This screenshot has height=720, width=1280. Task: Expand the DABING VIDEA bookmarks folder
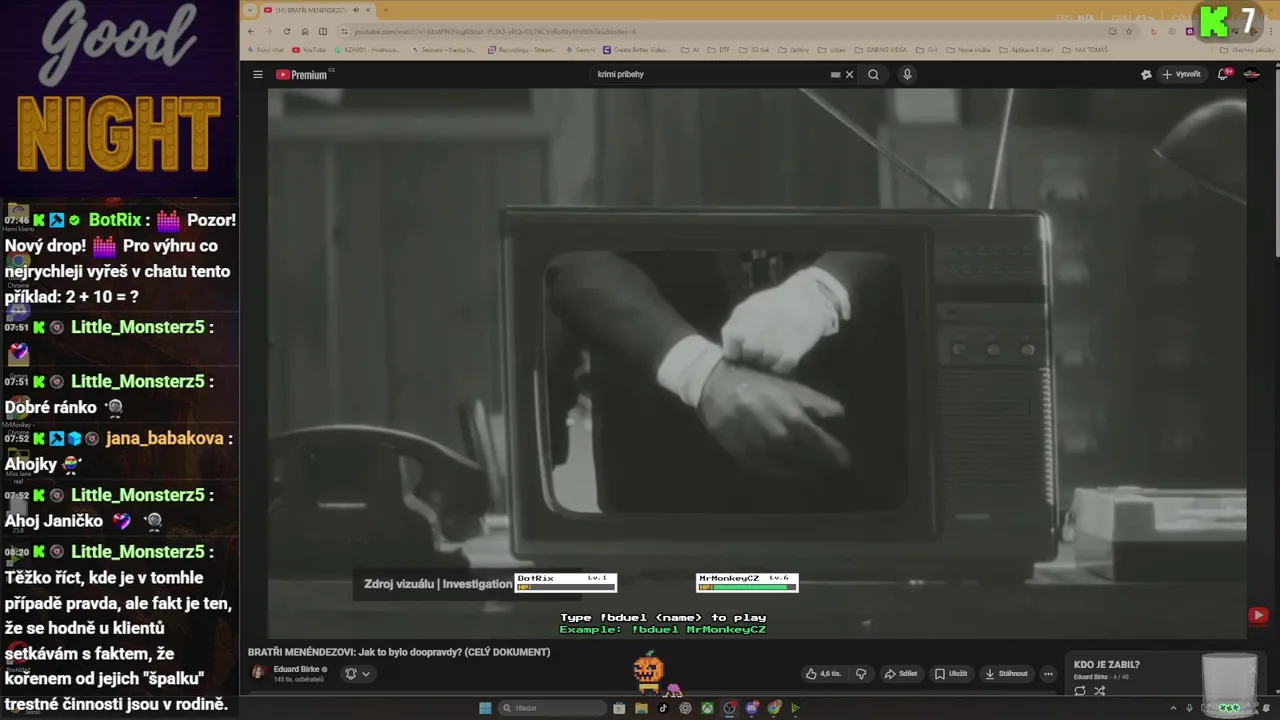click(x=883, y=50)
